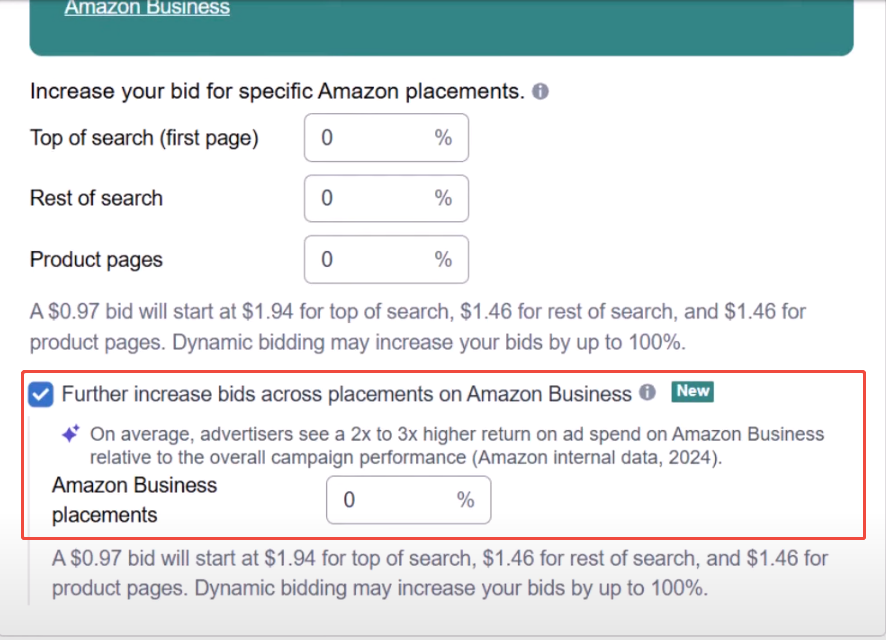The image size is (886, 640).
Task: Uncheck Further increase bids on Amazon Business checkbox
Action: (x=42, y=395)
